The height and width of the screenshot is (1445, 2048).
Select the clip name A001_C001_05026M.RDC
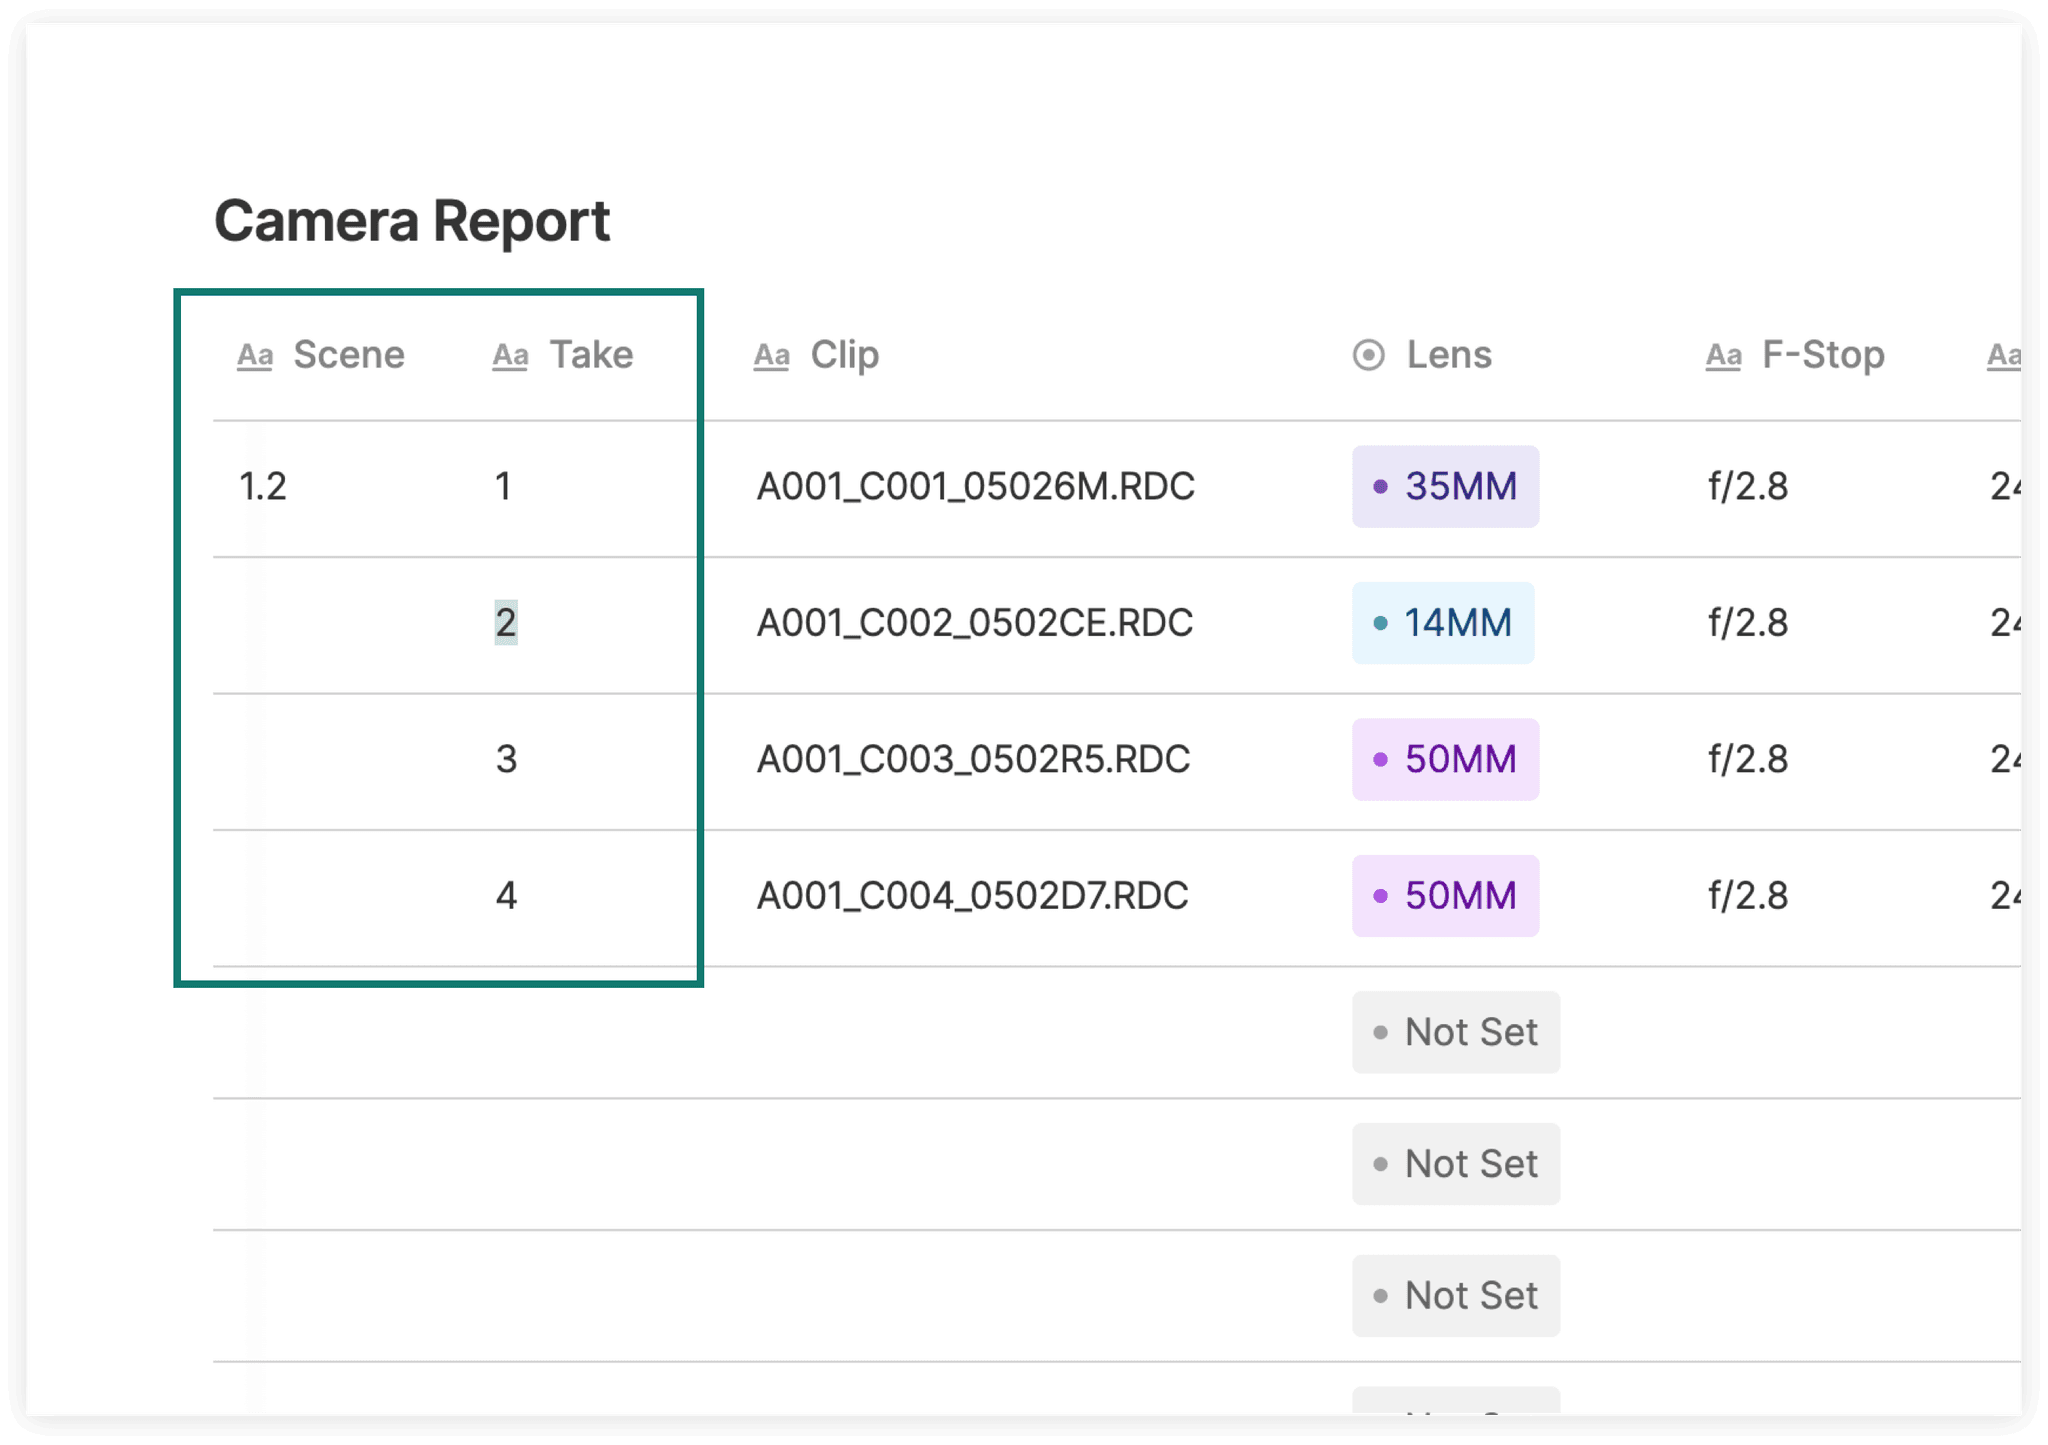(975, 487)
